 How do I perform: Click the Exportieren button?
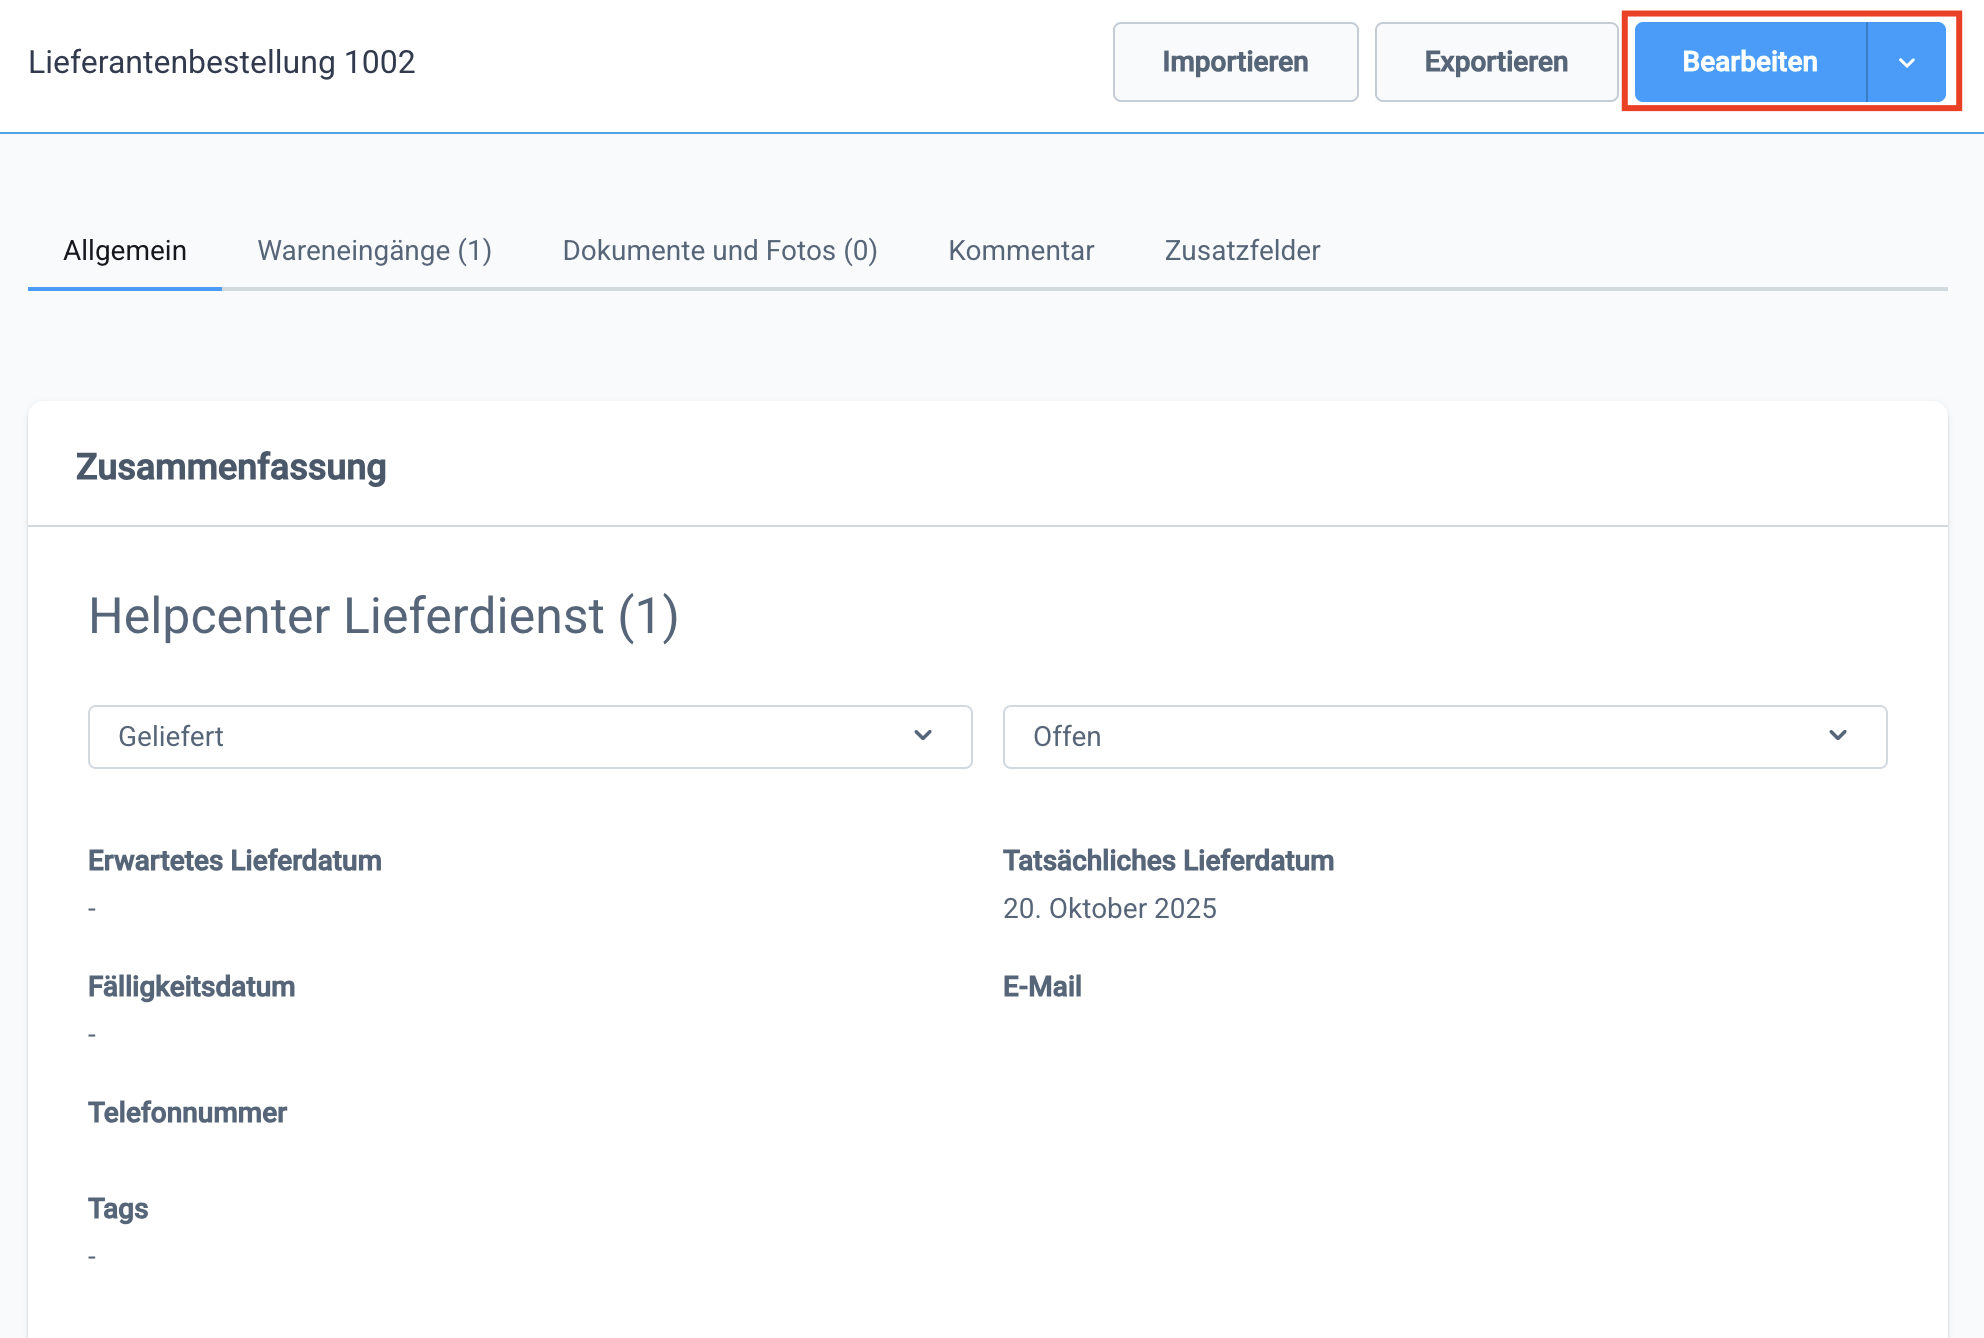click(1496, 61)
